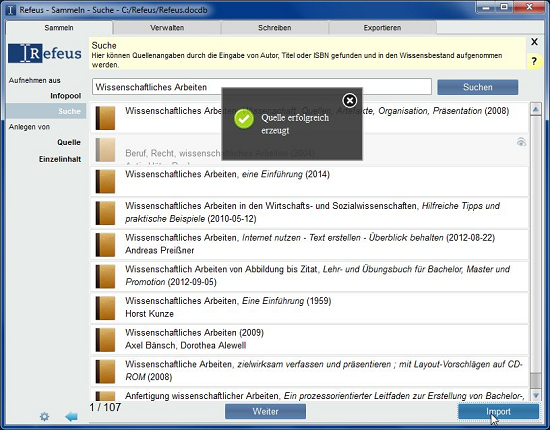Select result 'Wissenschaftliches Arbeiten, eine Einführung (2014)'

[309, 181]
